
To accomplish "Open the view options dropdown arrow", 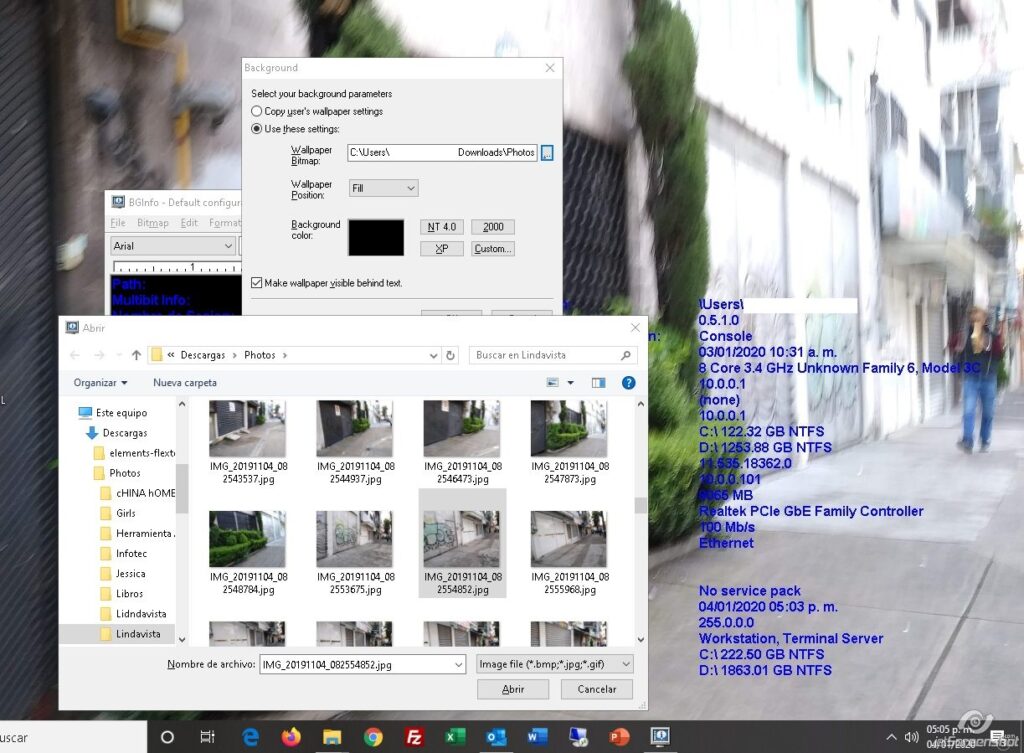I will 570,383.
